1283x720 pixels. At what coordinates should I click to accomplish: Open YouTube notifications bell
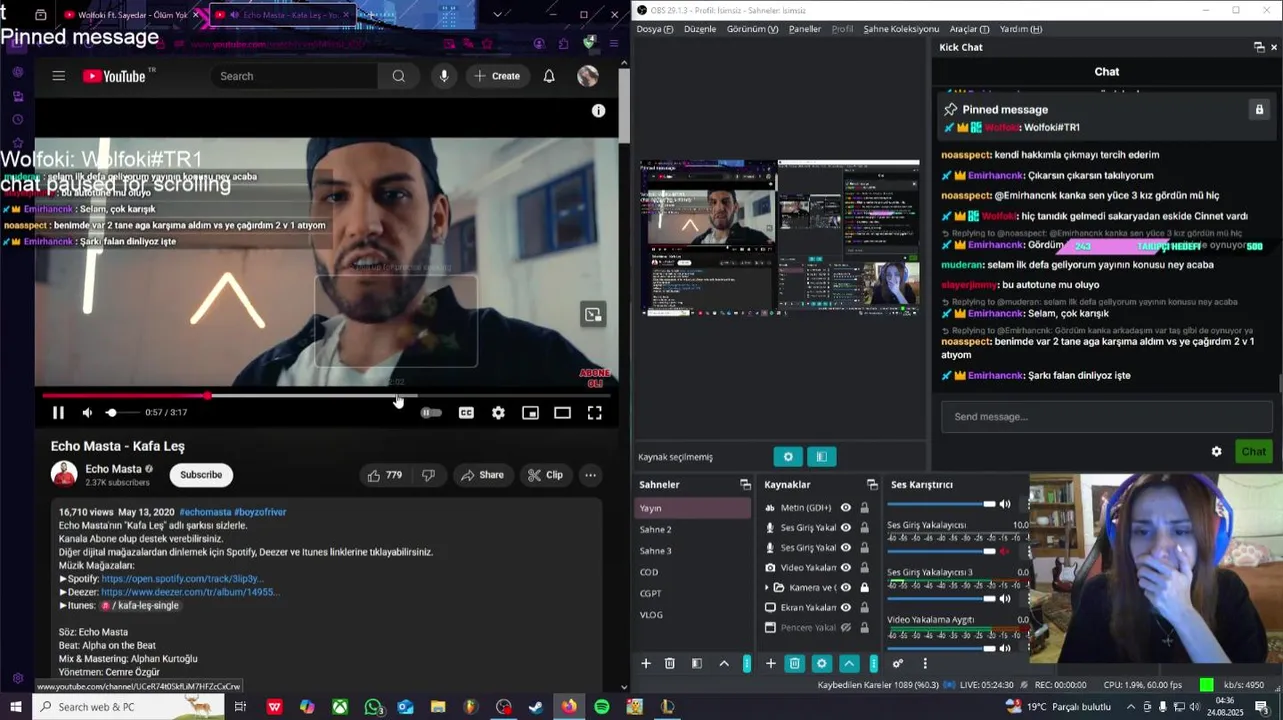(x=549, y=76)
